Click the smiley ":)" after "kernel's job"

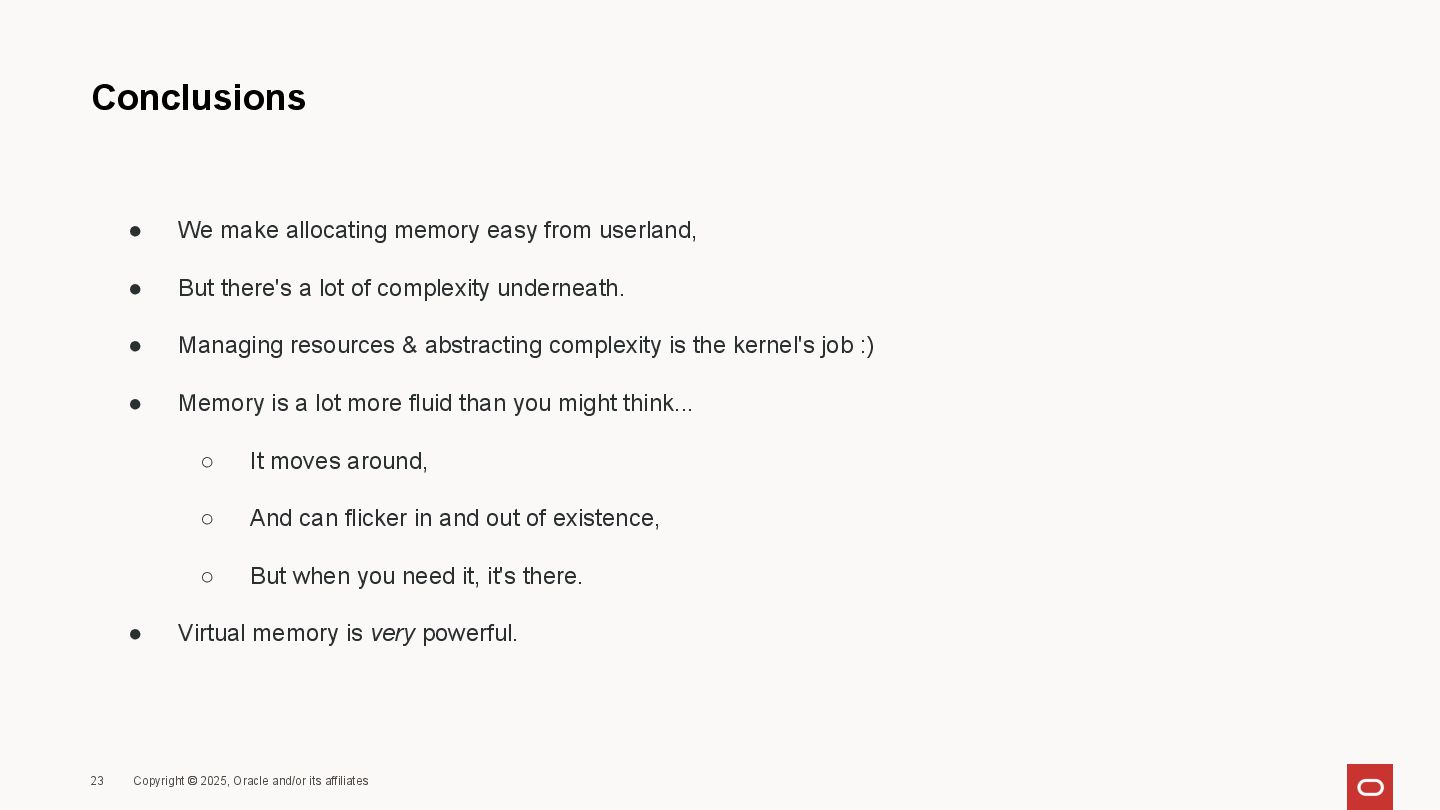[866, 345]
